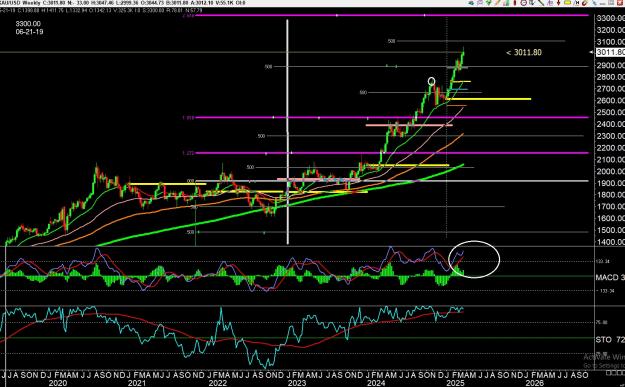Select the white vertical line on the chart
The width and height of the screenshot is (625, 387).
click(x=287, y=132)
